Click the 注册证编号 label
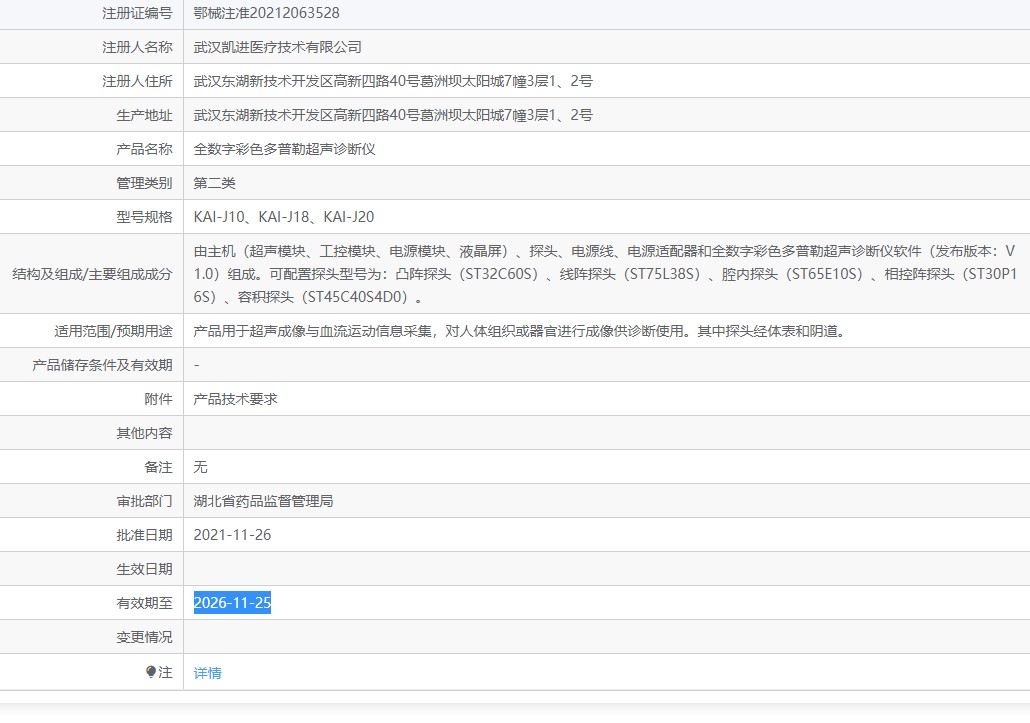 click(x=137, y=13)
